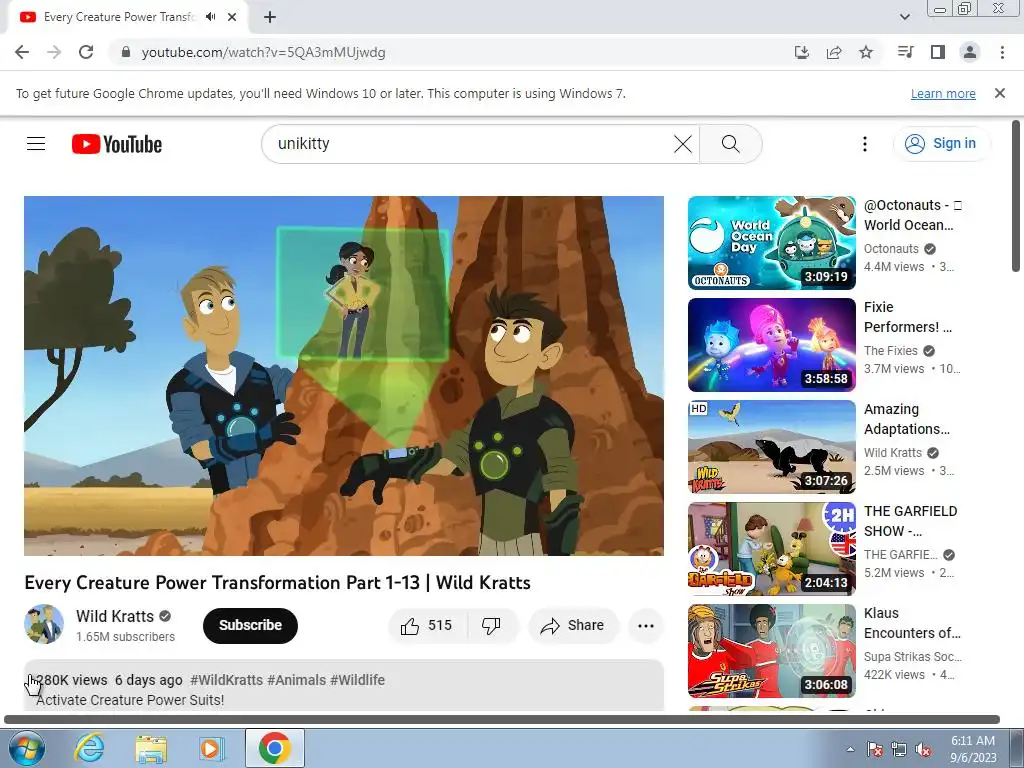Clear the search query with X
Image resolution: width=1024 pixels, height=768 pixels.
(682, 144)
